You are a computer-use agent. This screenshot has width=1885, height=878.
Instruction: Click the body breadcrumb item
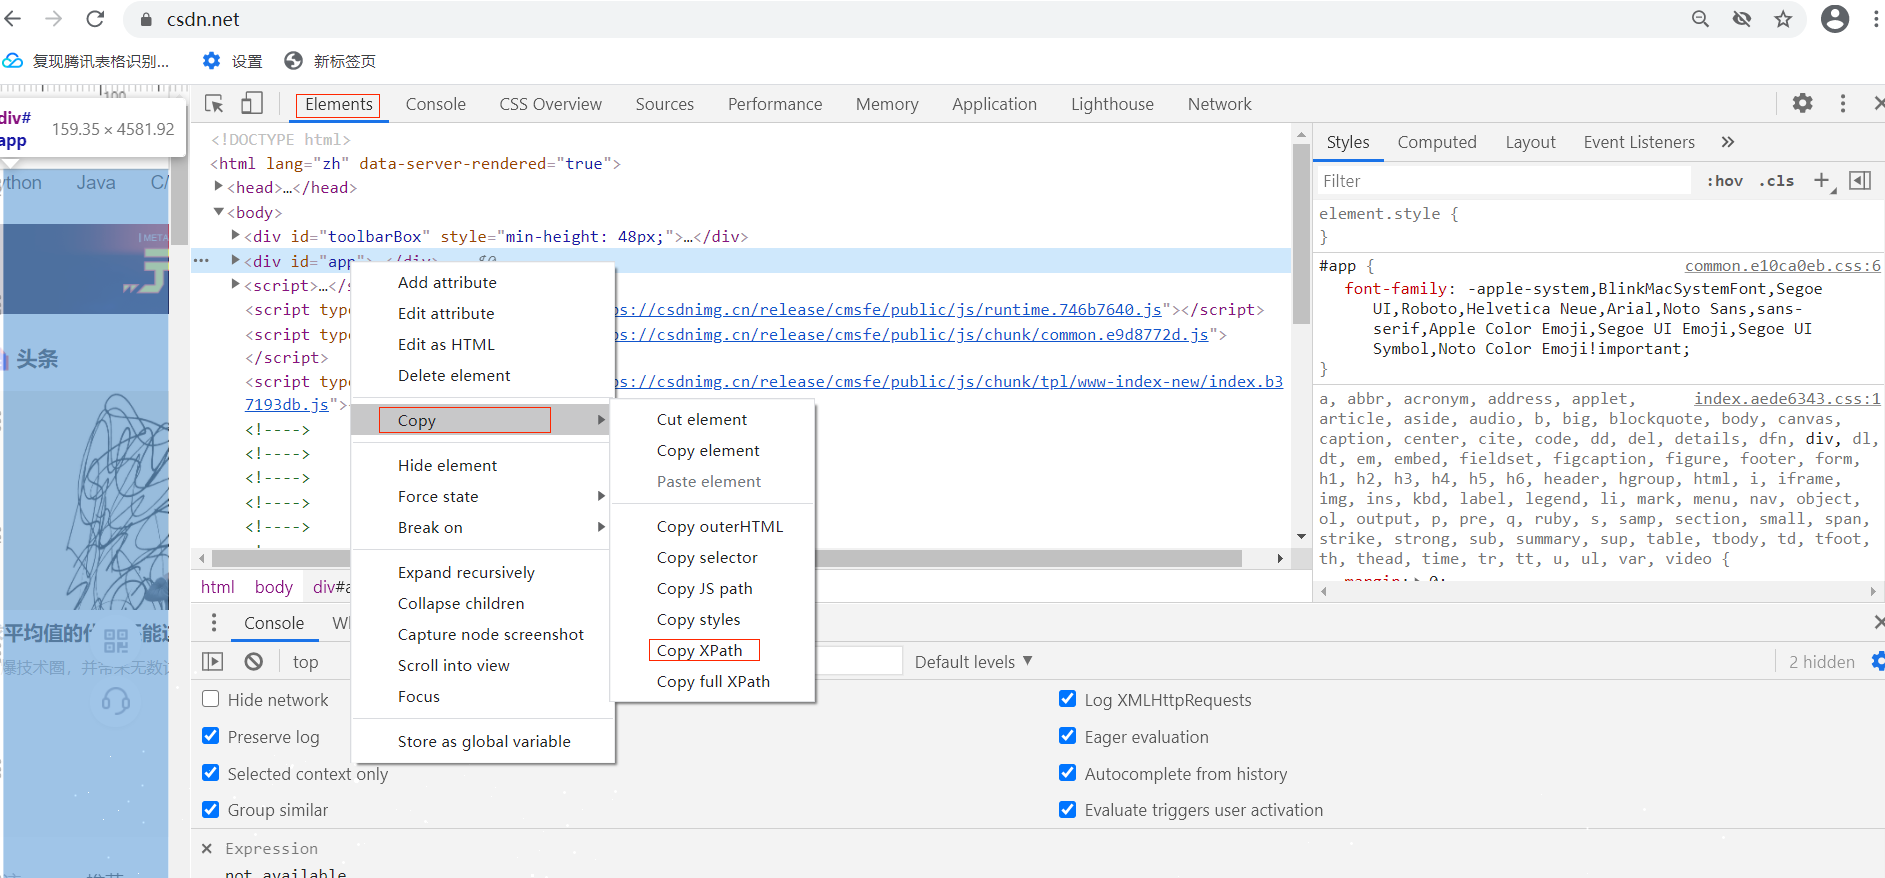273,587
